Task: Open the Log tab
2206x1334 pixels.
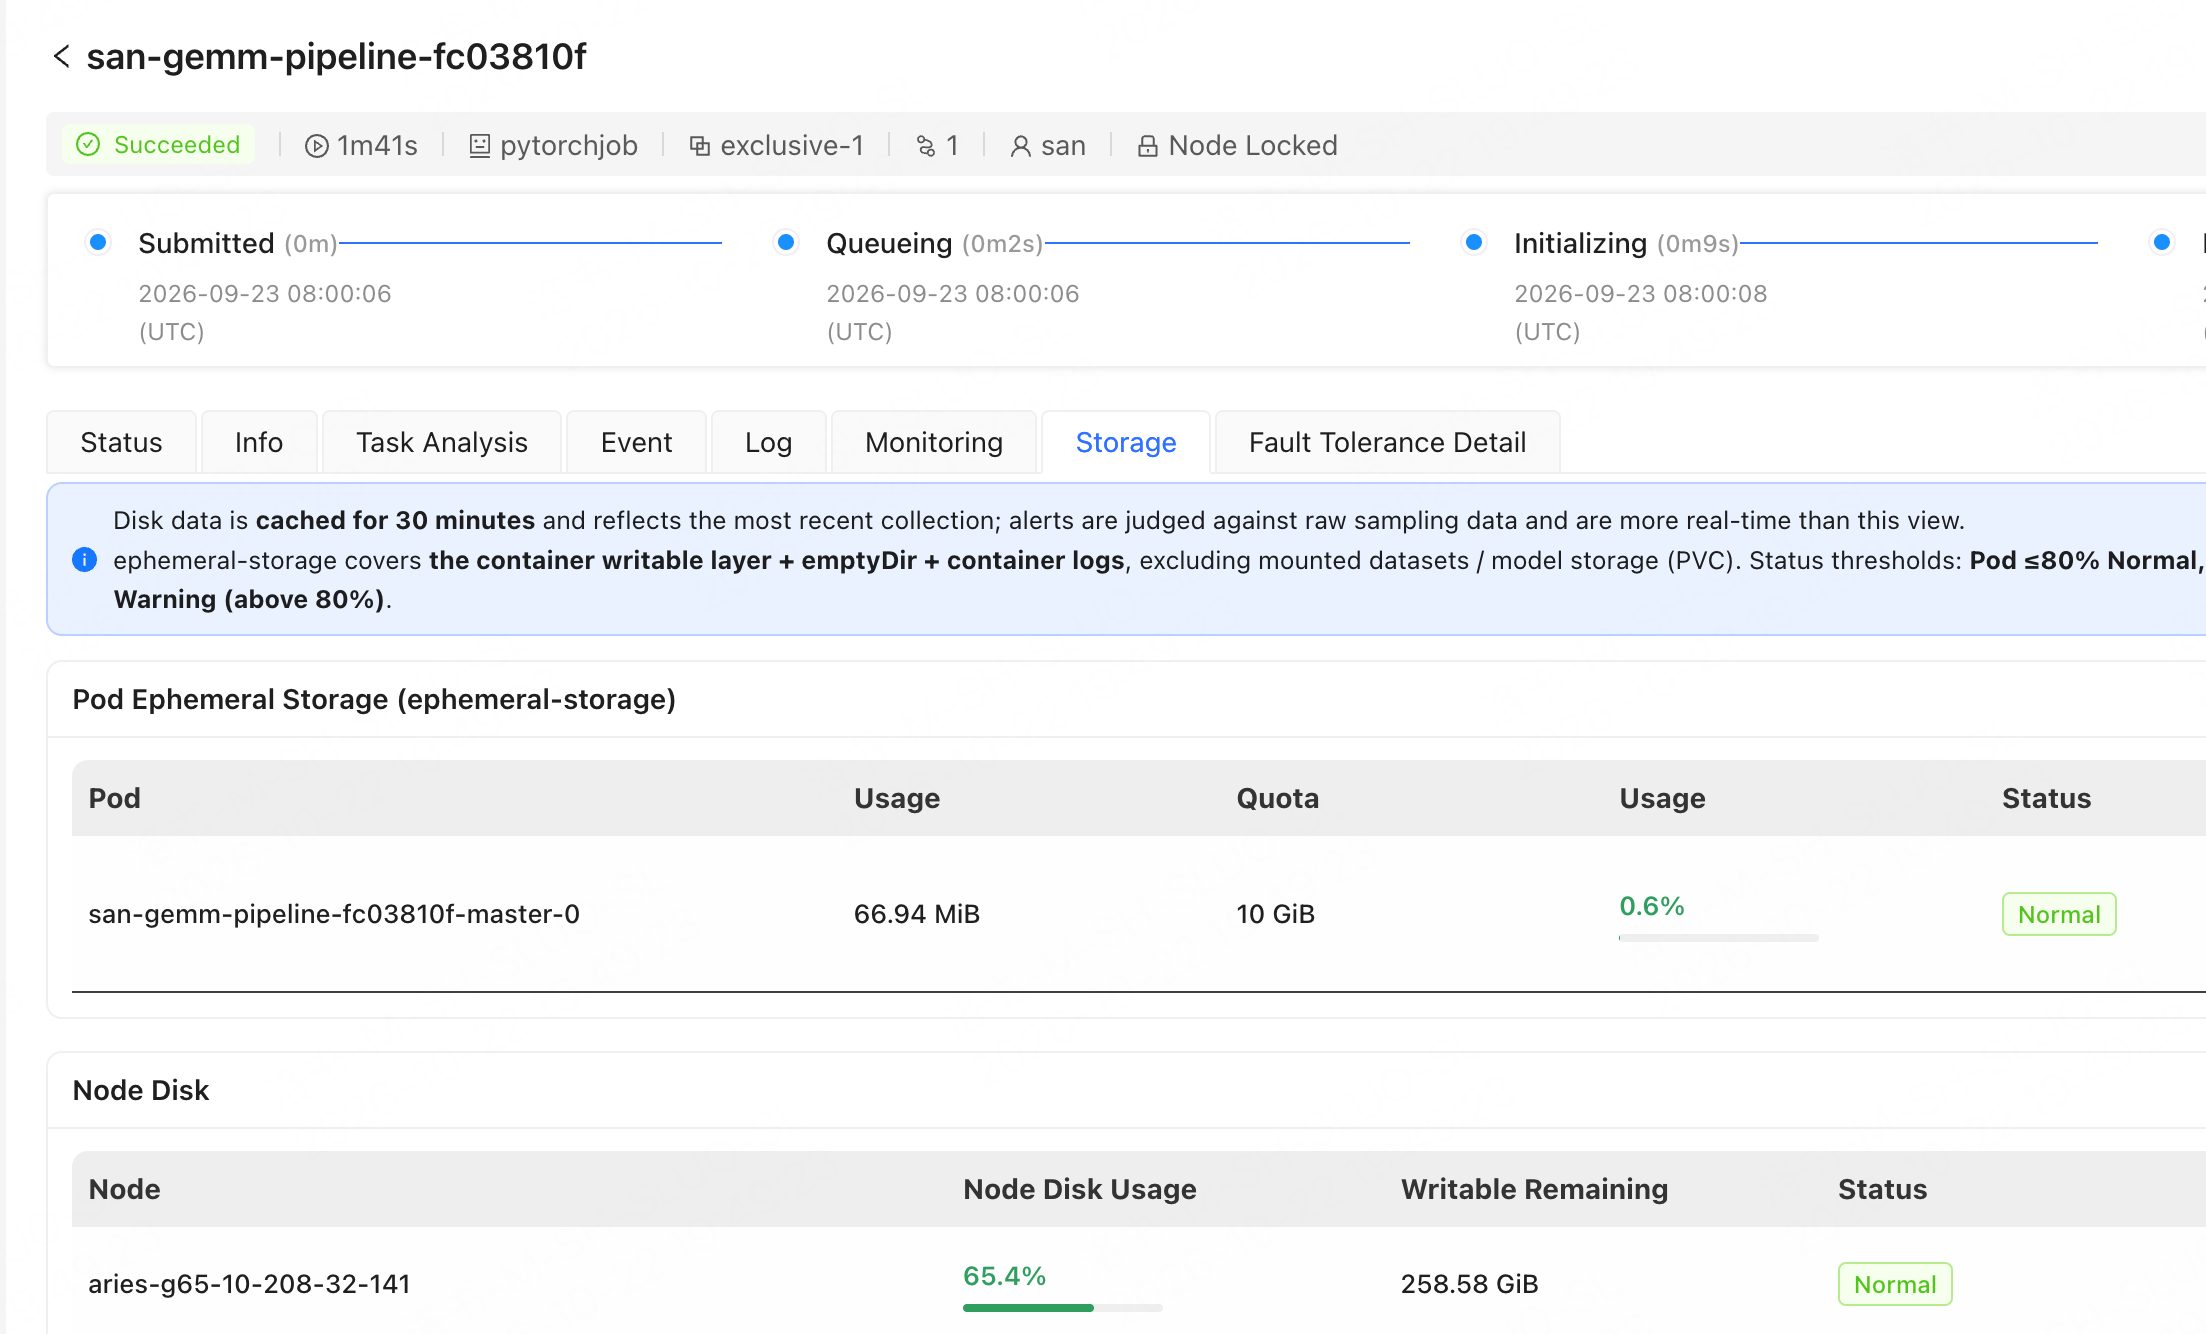Action: tap(768, 442)
